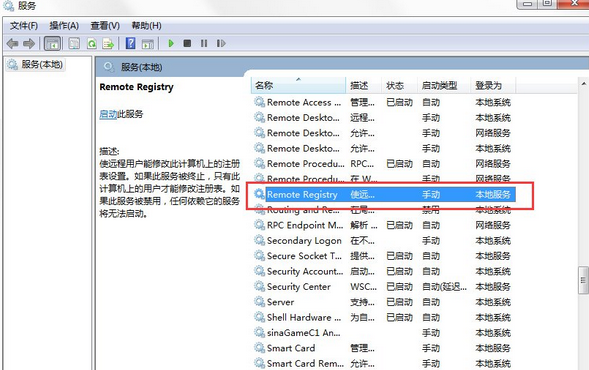Click gear icon of Secondary Logon row
The height and width of the screenshot is (370, 589).
tap(259, 240)
